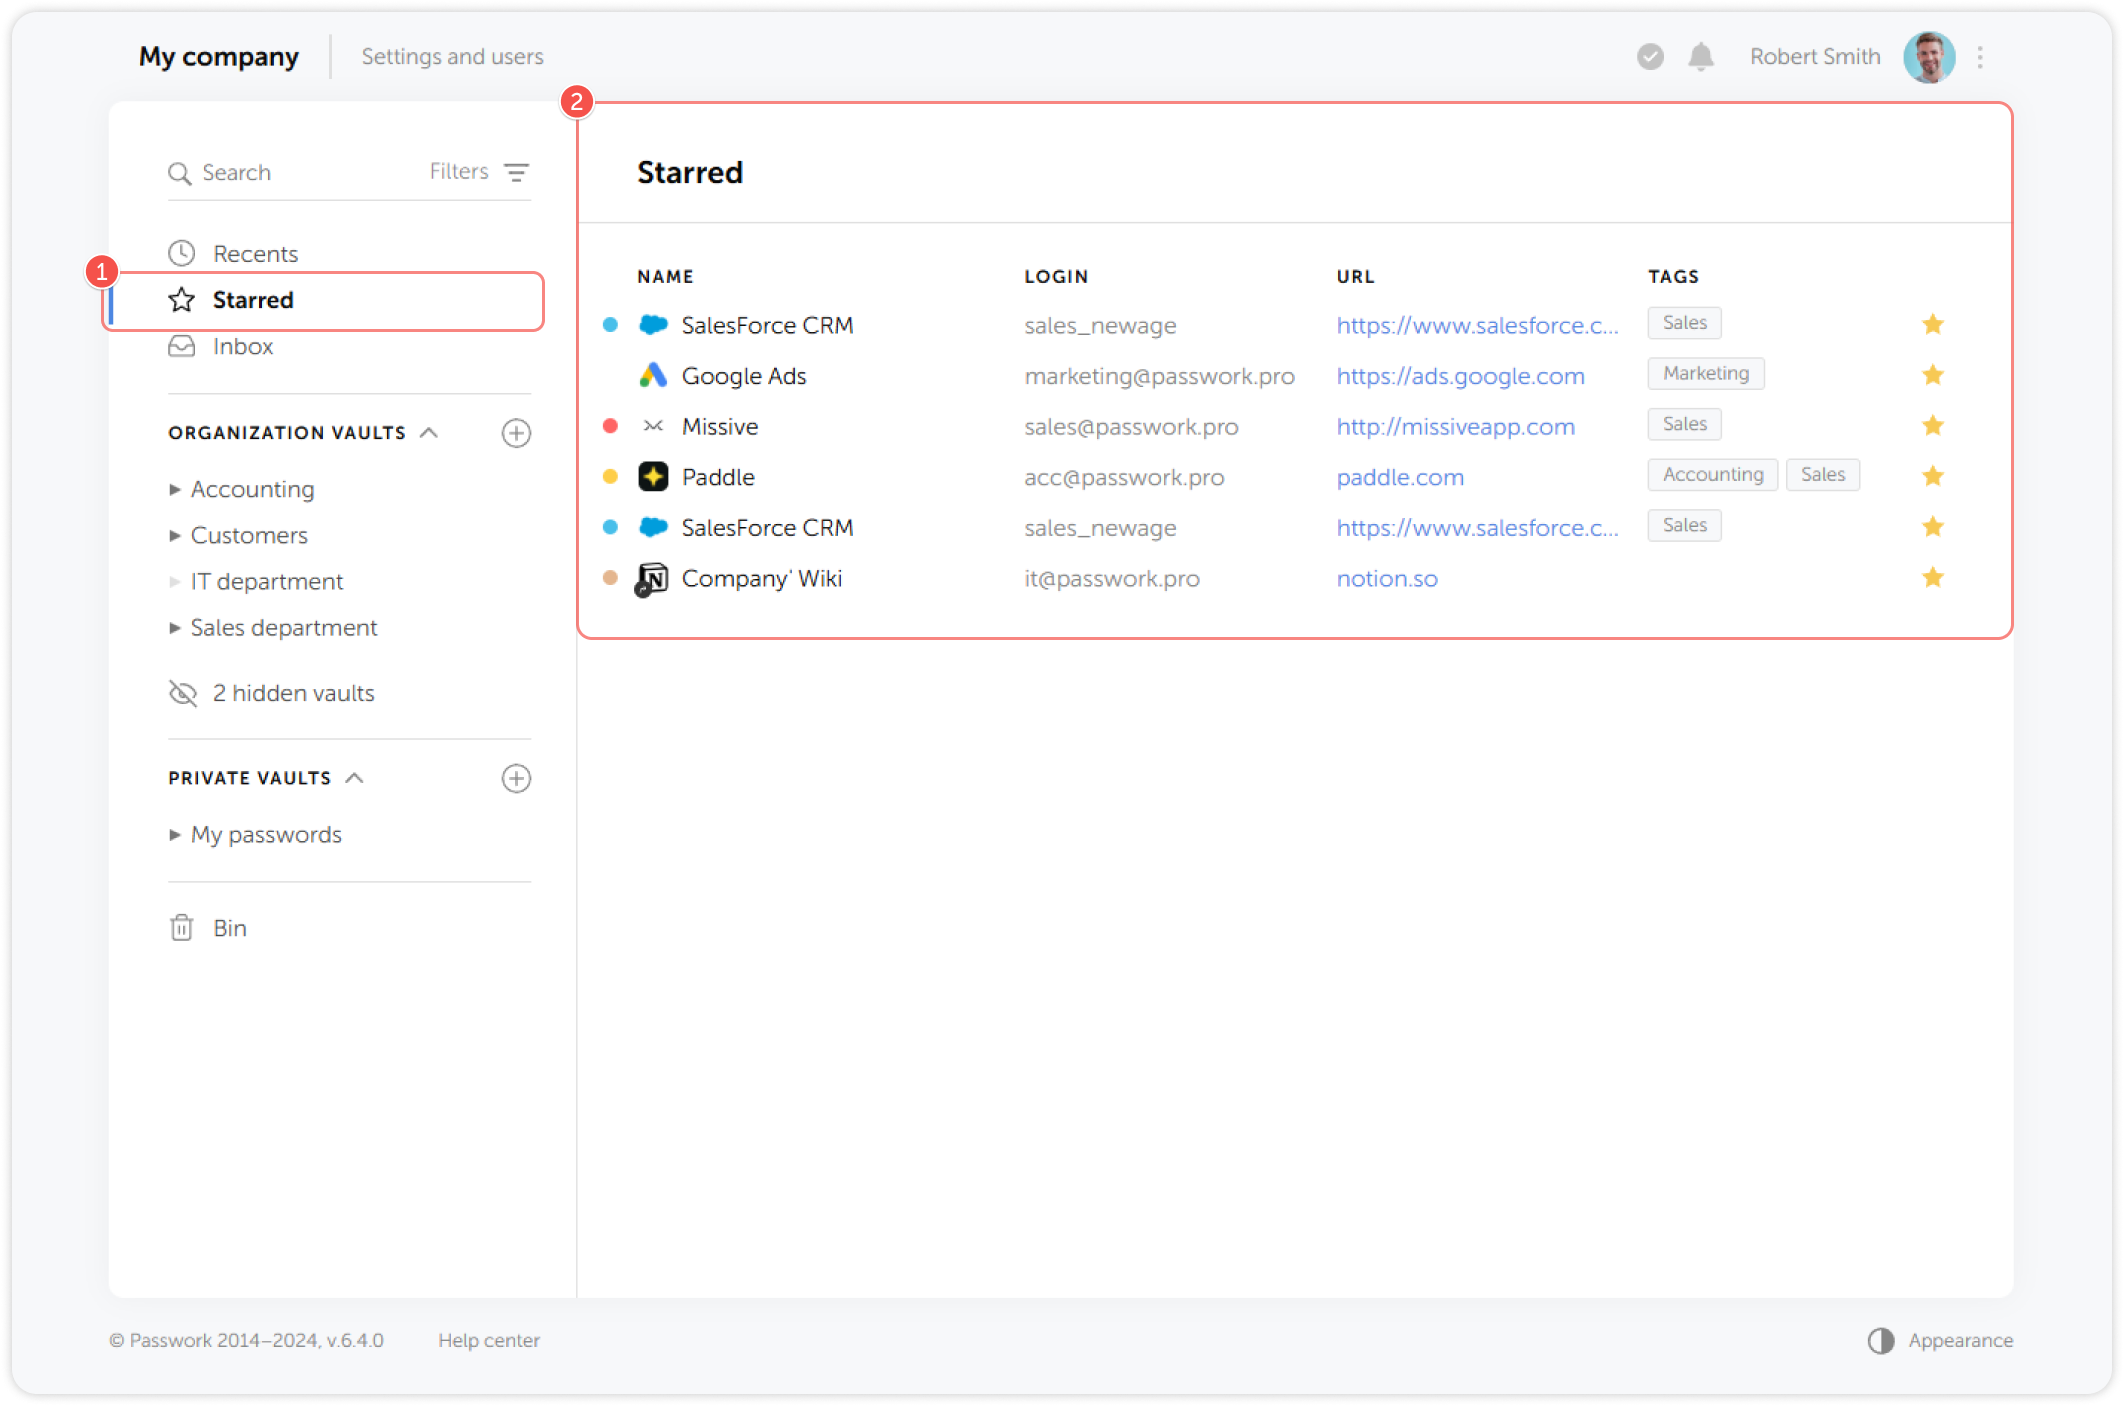The width and height of the screenshot is (2124, 1406).
Task: Click the notifications bell icon
Action: click(x=1701, y=57)
